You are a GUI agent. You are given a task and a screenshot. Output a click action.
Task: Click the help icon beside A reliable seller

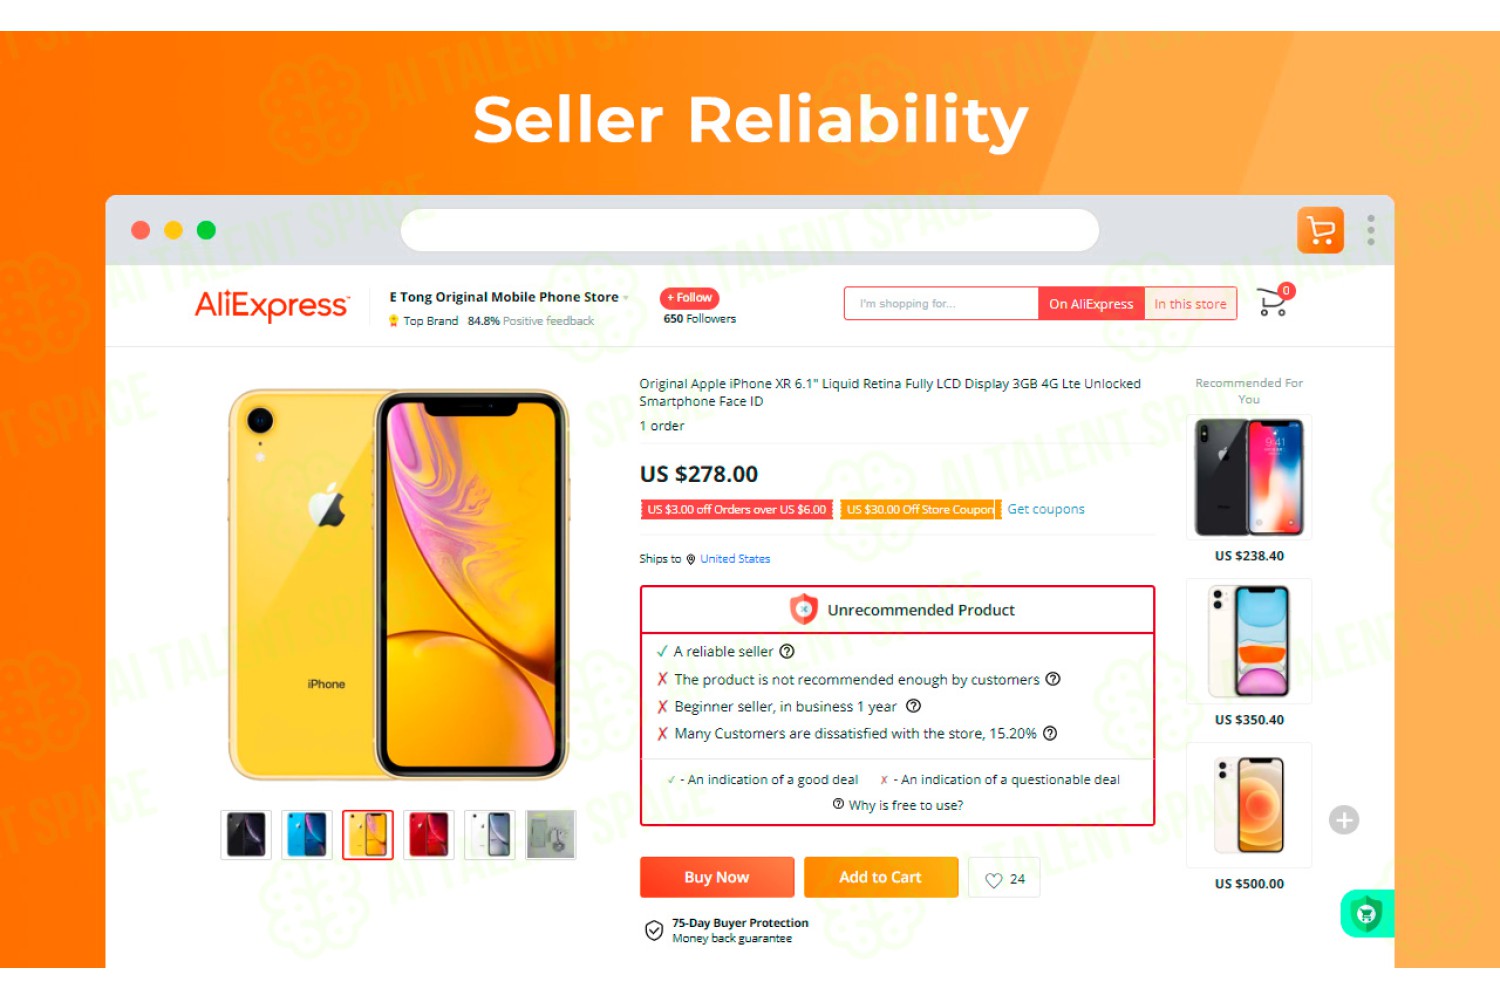[x=787, y=651]
